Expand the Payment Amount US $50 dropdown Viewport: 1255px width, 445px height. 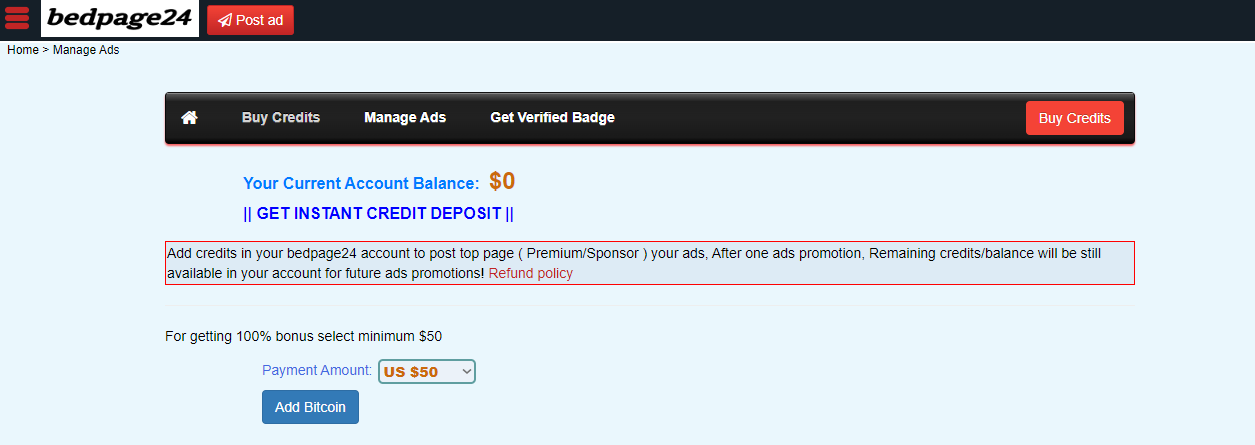coord(427,372)
